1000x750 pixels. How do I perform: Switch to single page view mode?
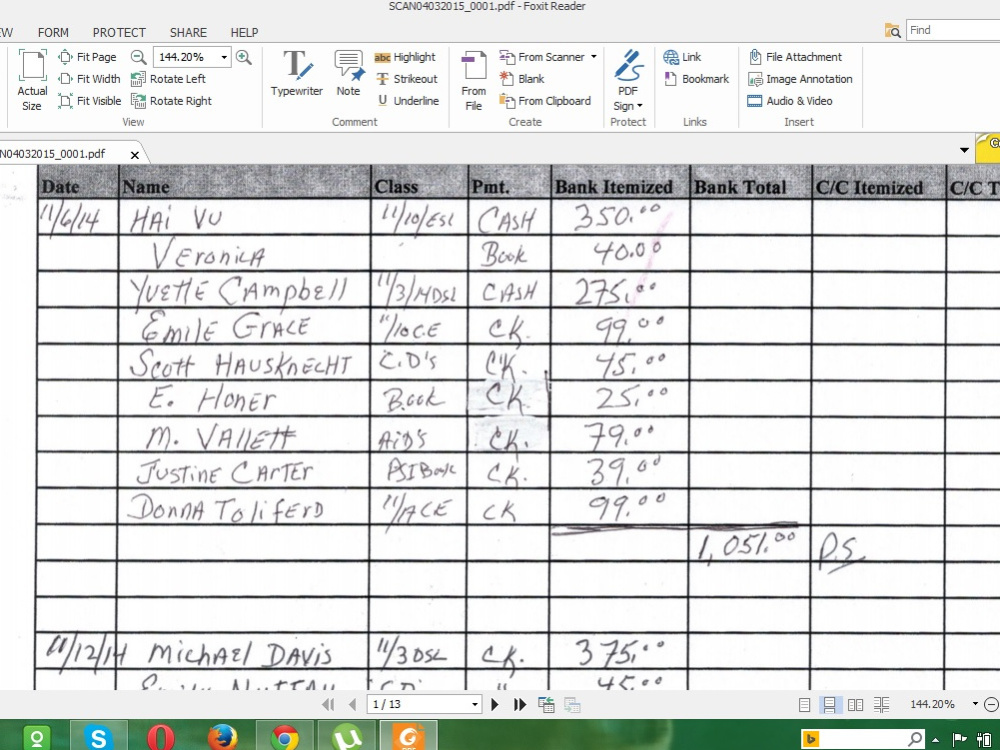coord(804,704)
